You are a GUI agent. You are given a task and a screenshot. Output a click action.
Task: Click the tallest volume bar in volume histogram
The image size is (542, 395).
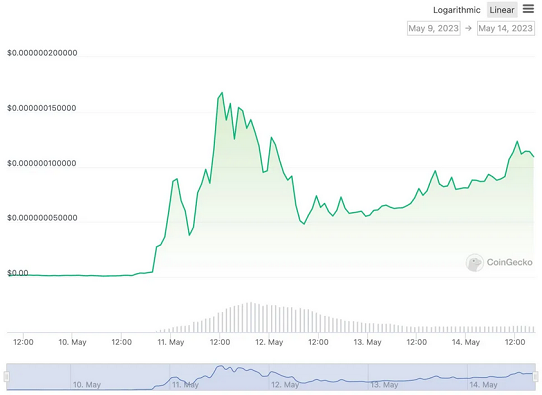pos(250,317)
